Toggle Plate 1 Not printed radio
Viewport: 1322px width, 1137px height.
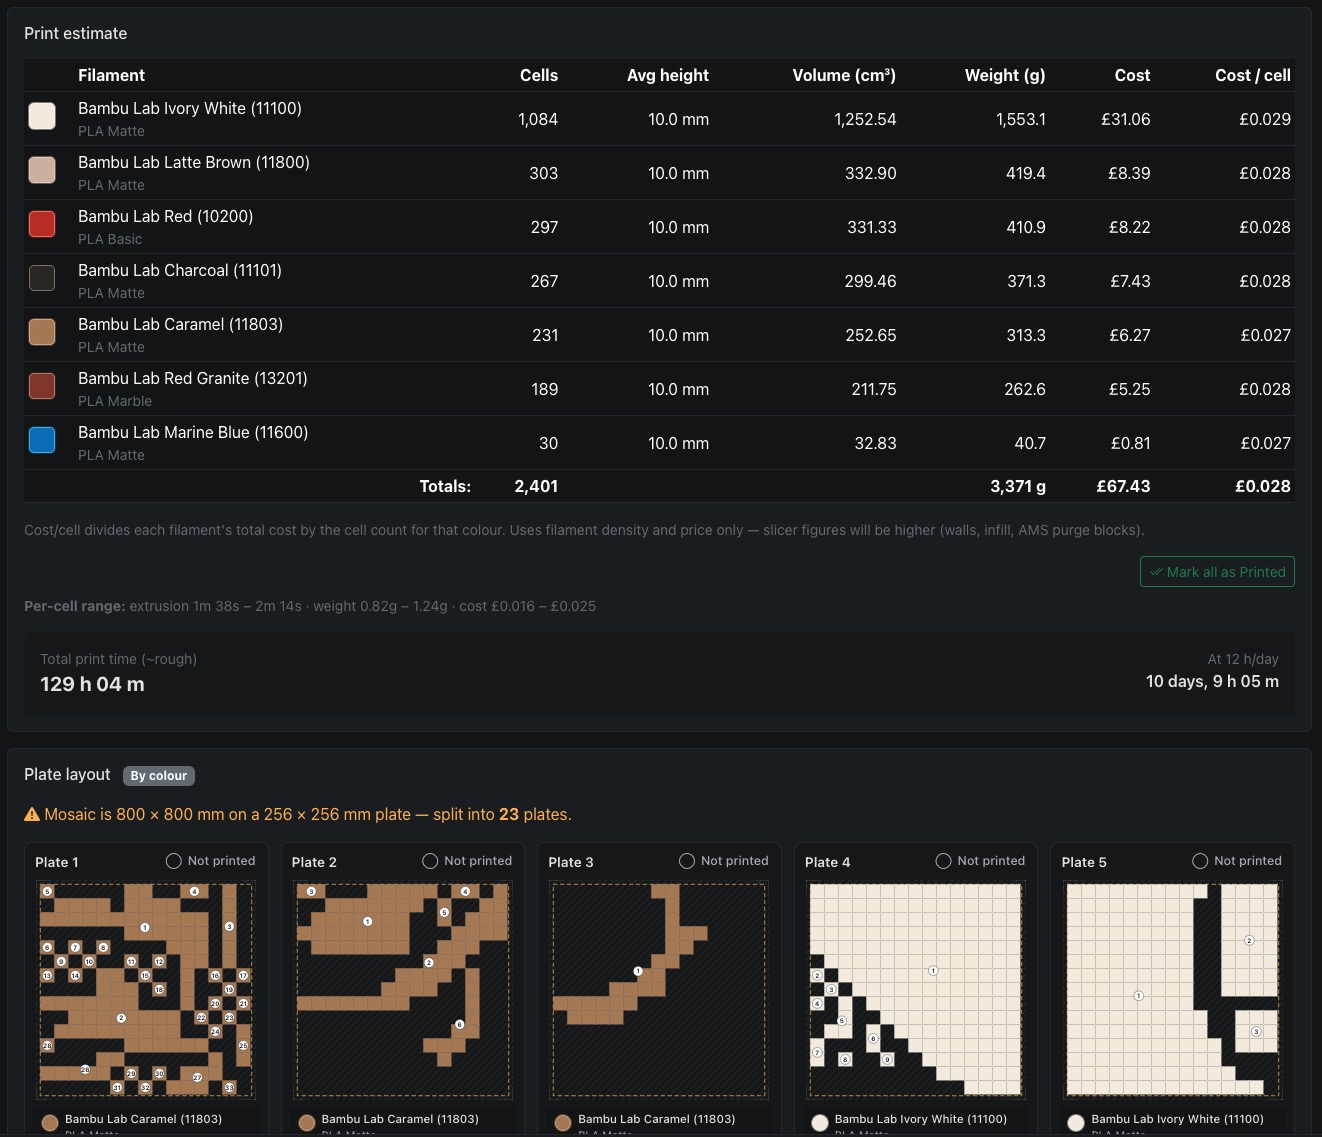pyautogui.click(x=174, y=861)
